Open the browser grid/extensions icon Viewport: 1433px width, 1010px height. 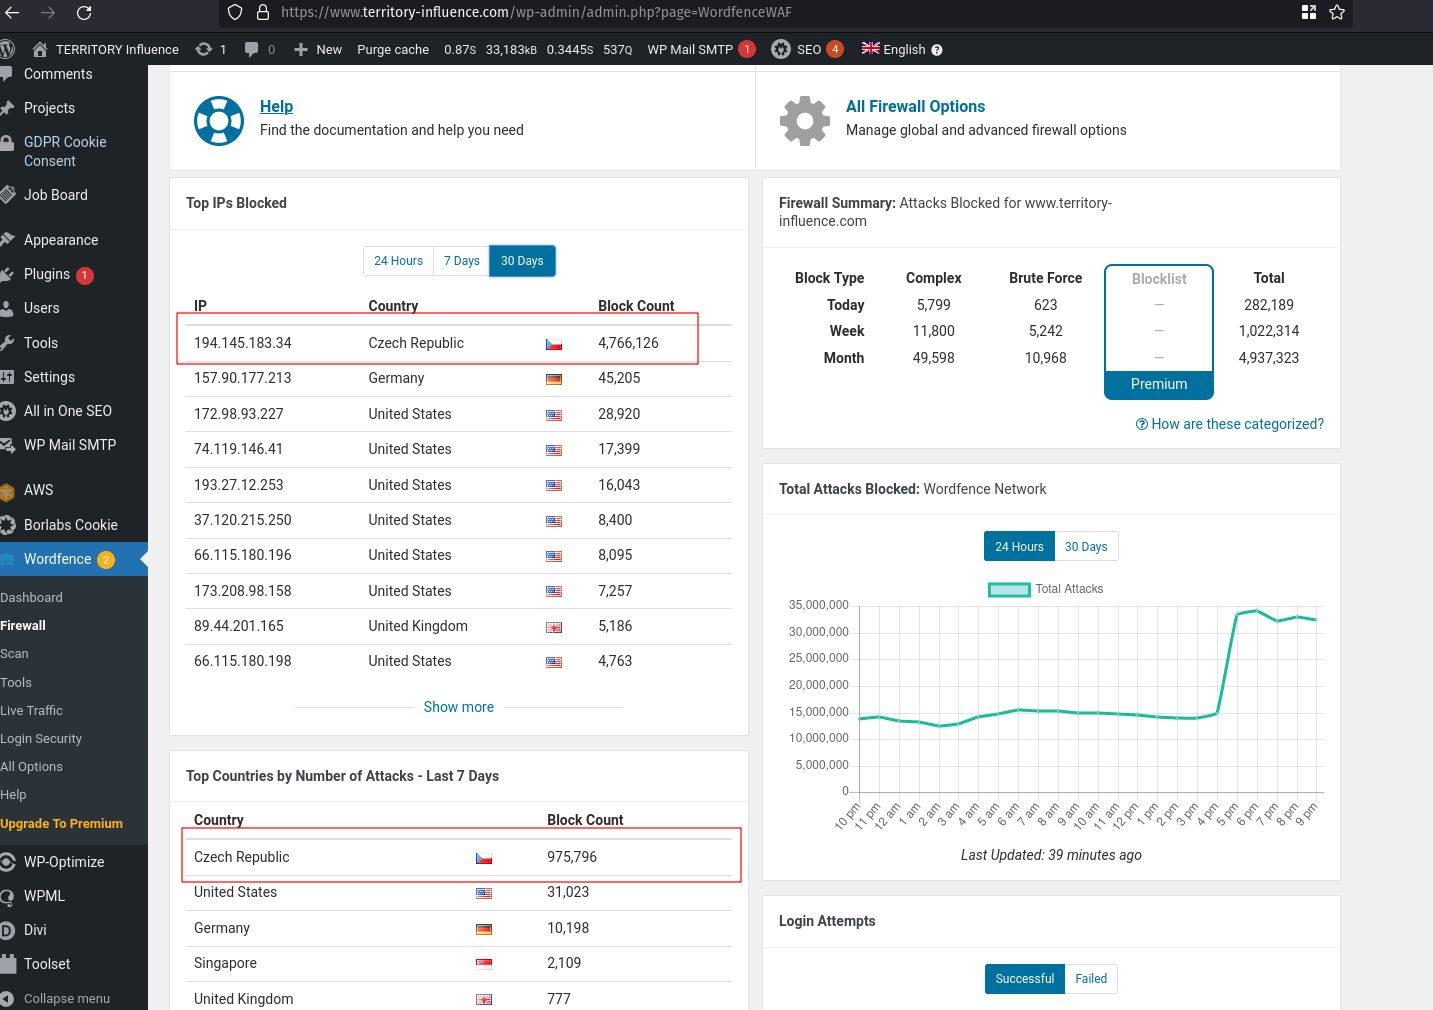[1309, 12]
